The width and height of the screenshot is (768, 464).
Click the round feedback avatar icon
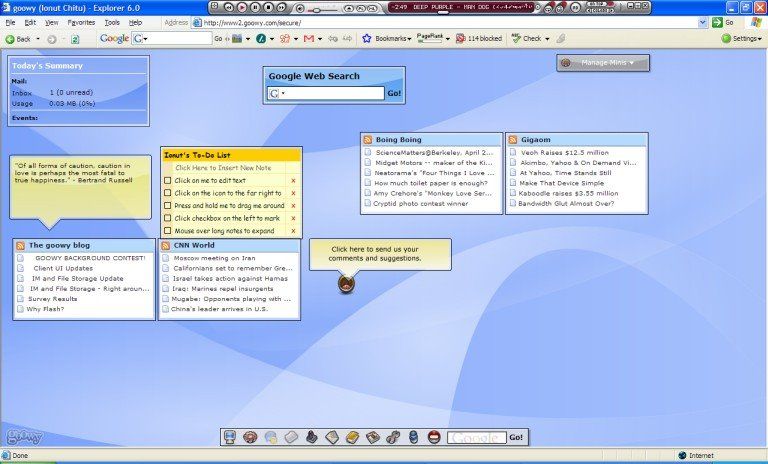coord(346,284)
